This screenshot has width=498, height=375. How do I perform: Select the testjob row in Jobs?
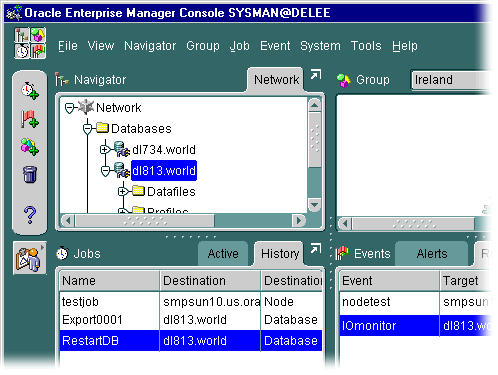coord(191,302)
